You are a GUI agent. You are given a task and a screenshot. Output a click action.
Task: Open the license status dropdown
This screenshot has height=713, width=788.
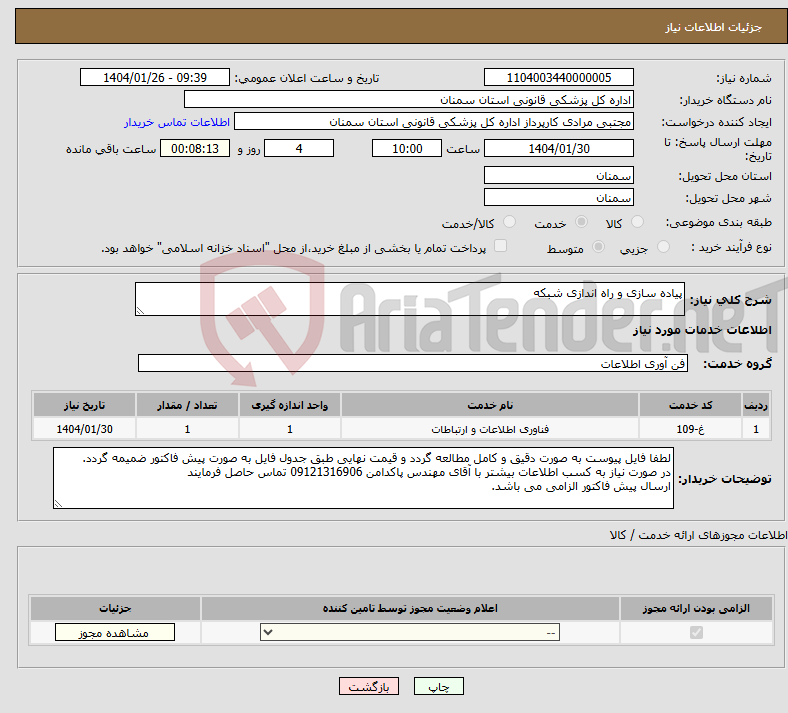pyautogui.click(x=410, y=632)
